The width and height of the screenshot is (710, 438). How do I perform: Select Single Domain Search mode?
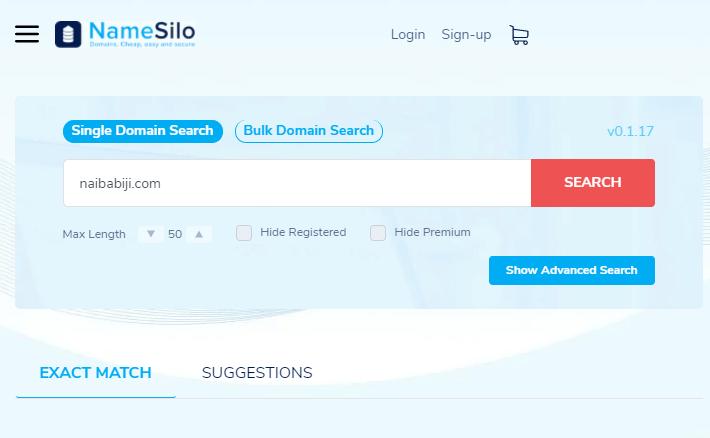pos(143,131)
